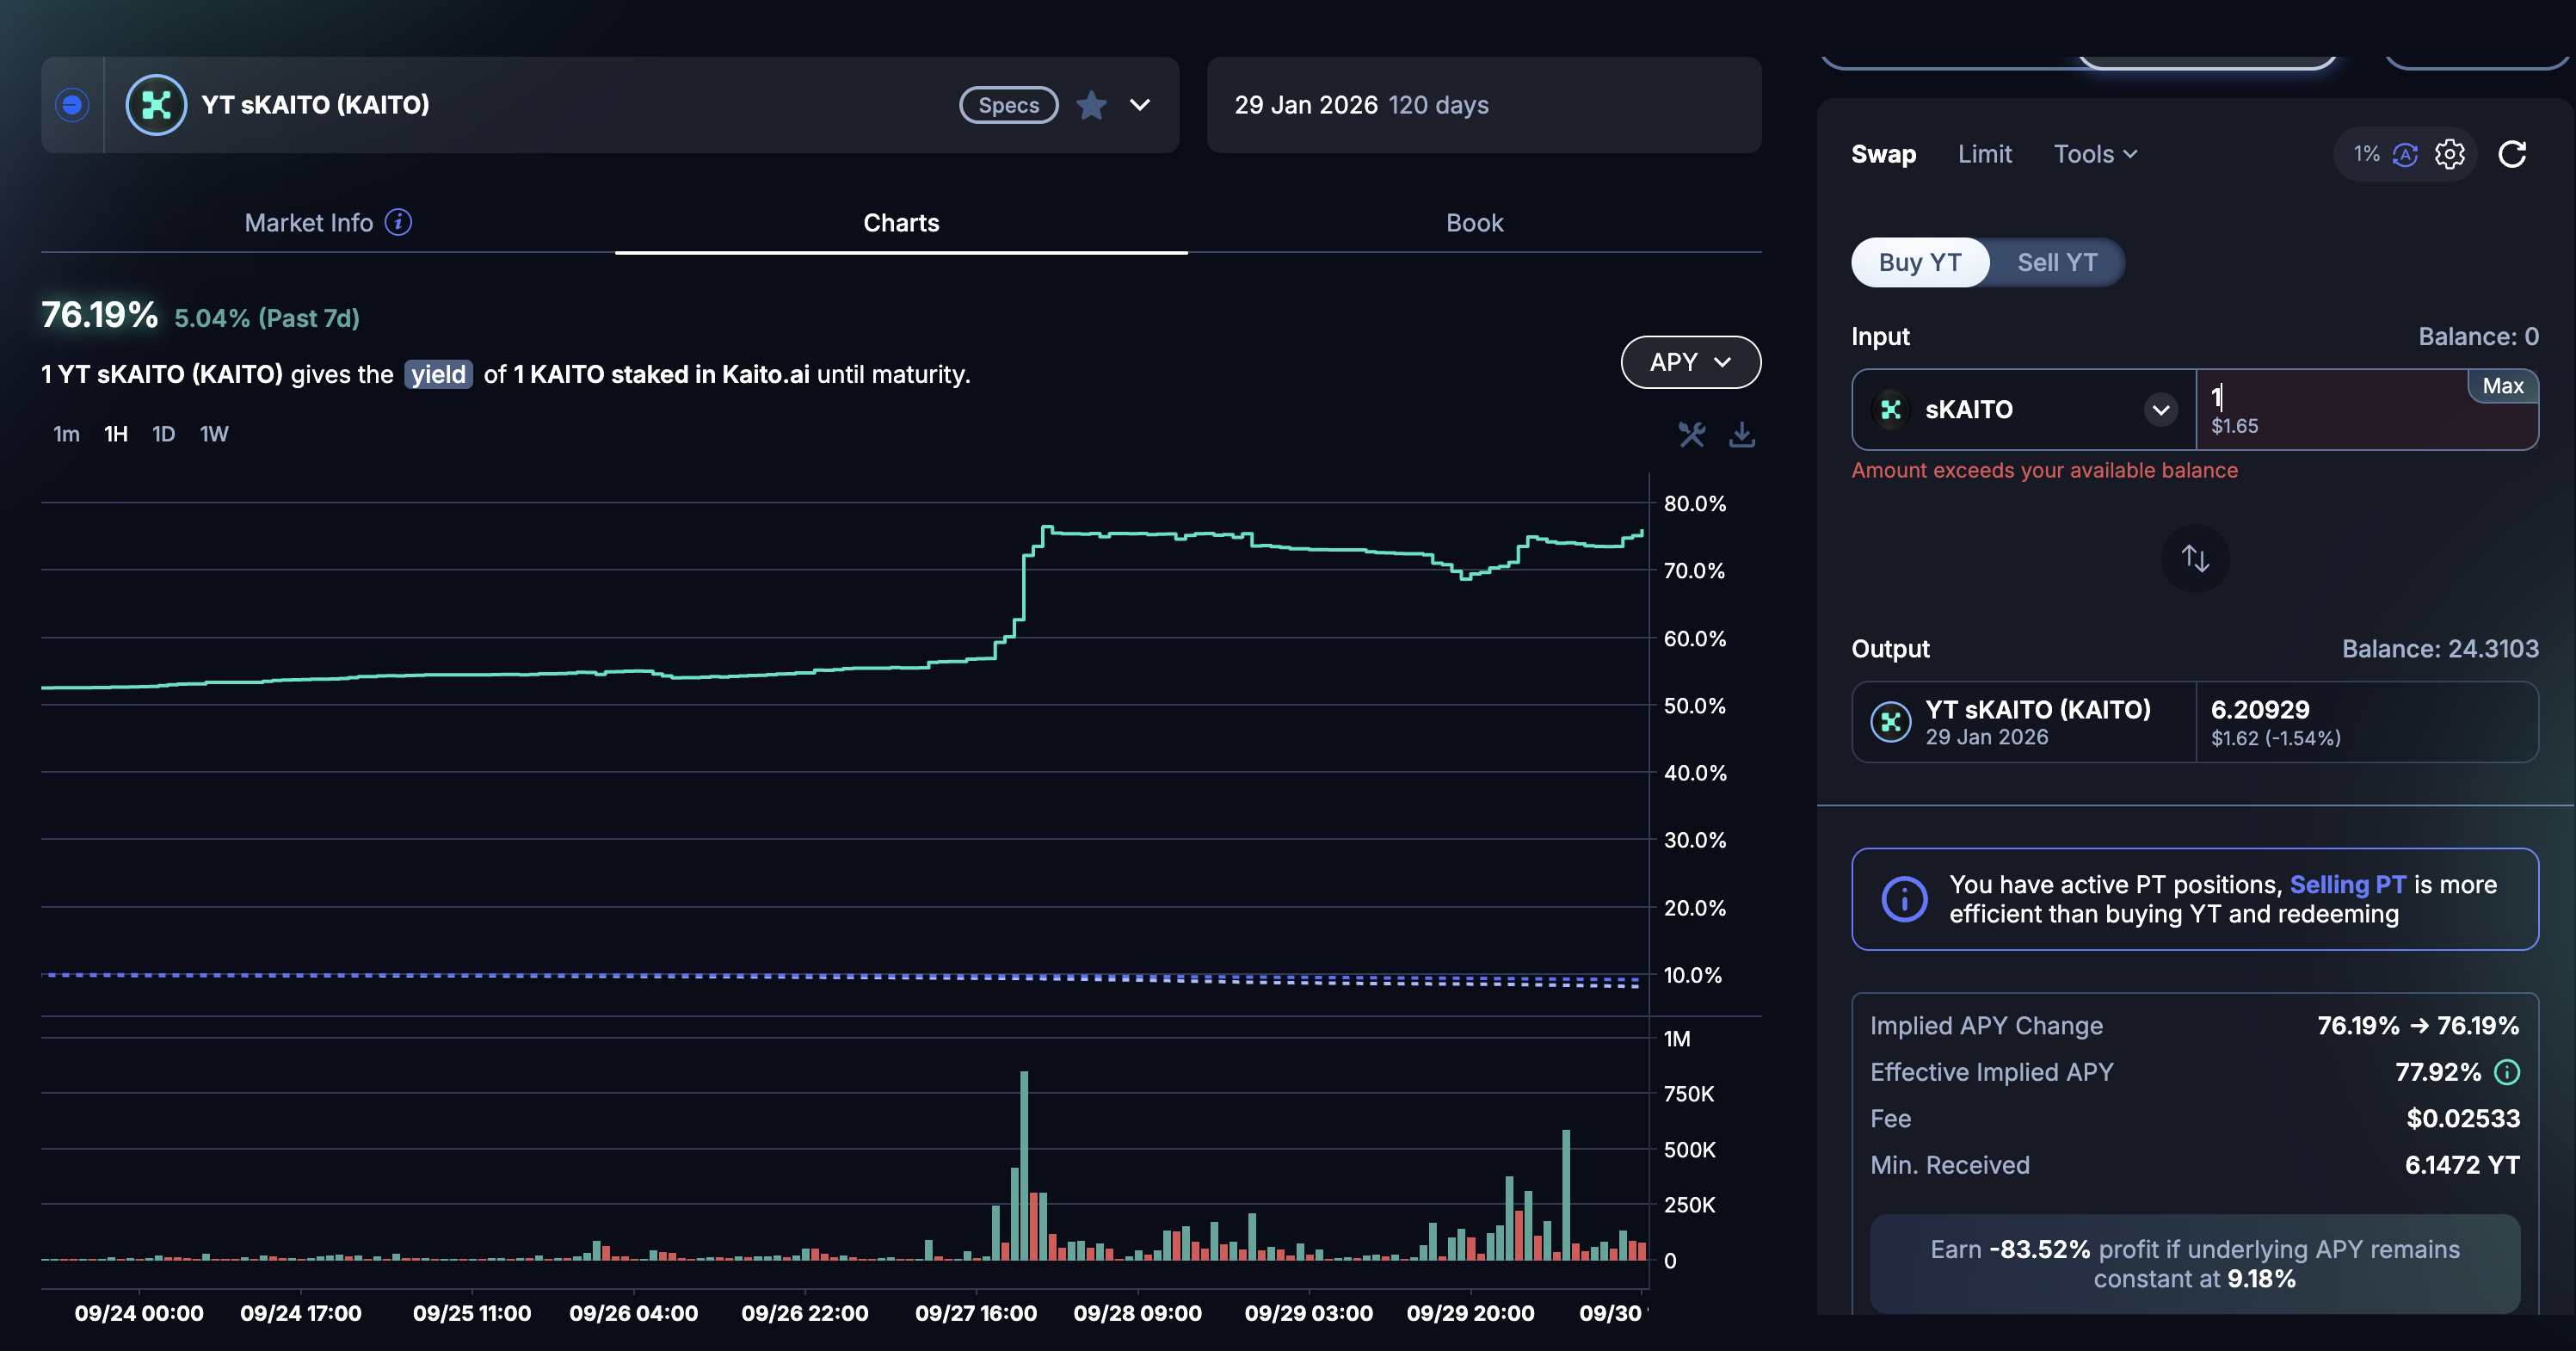Expand sKAITO input token selector
The width and height of the screenshot is (2576, 1351).
coord(2160,410)
